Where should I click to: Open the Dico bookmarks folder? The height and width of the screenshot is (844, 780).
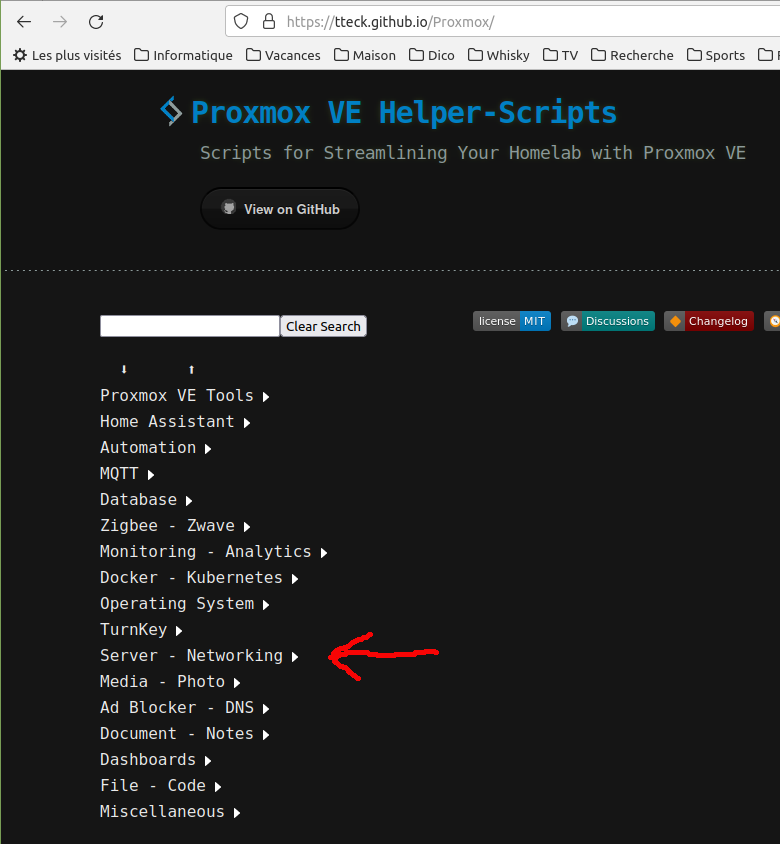432,55
